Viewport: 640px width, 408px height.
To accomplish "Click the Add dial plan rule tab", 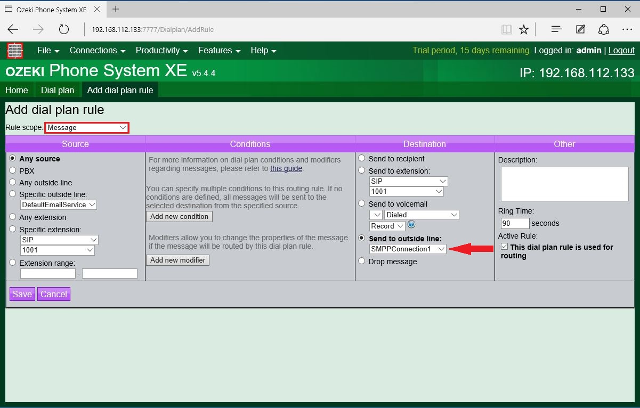I will point(120,90).
